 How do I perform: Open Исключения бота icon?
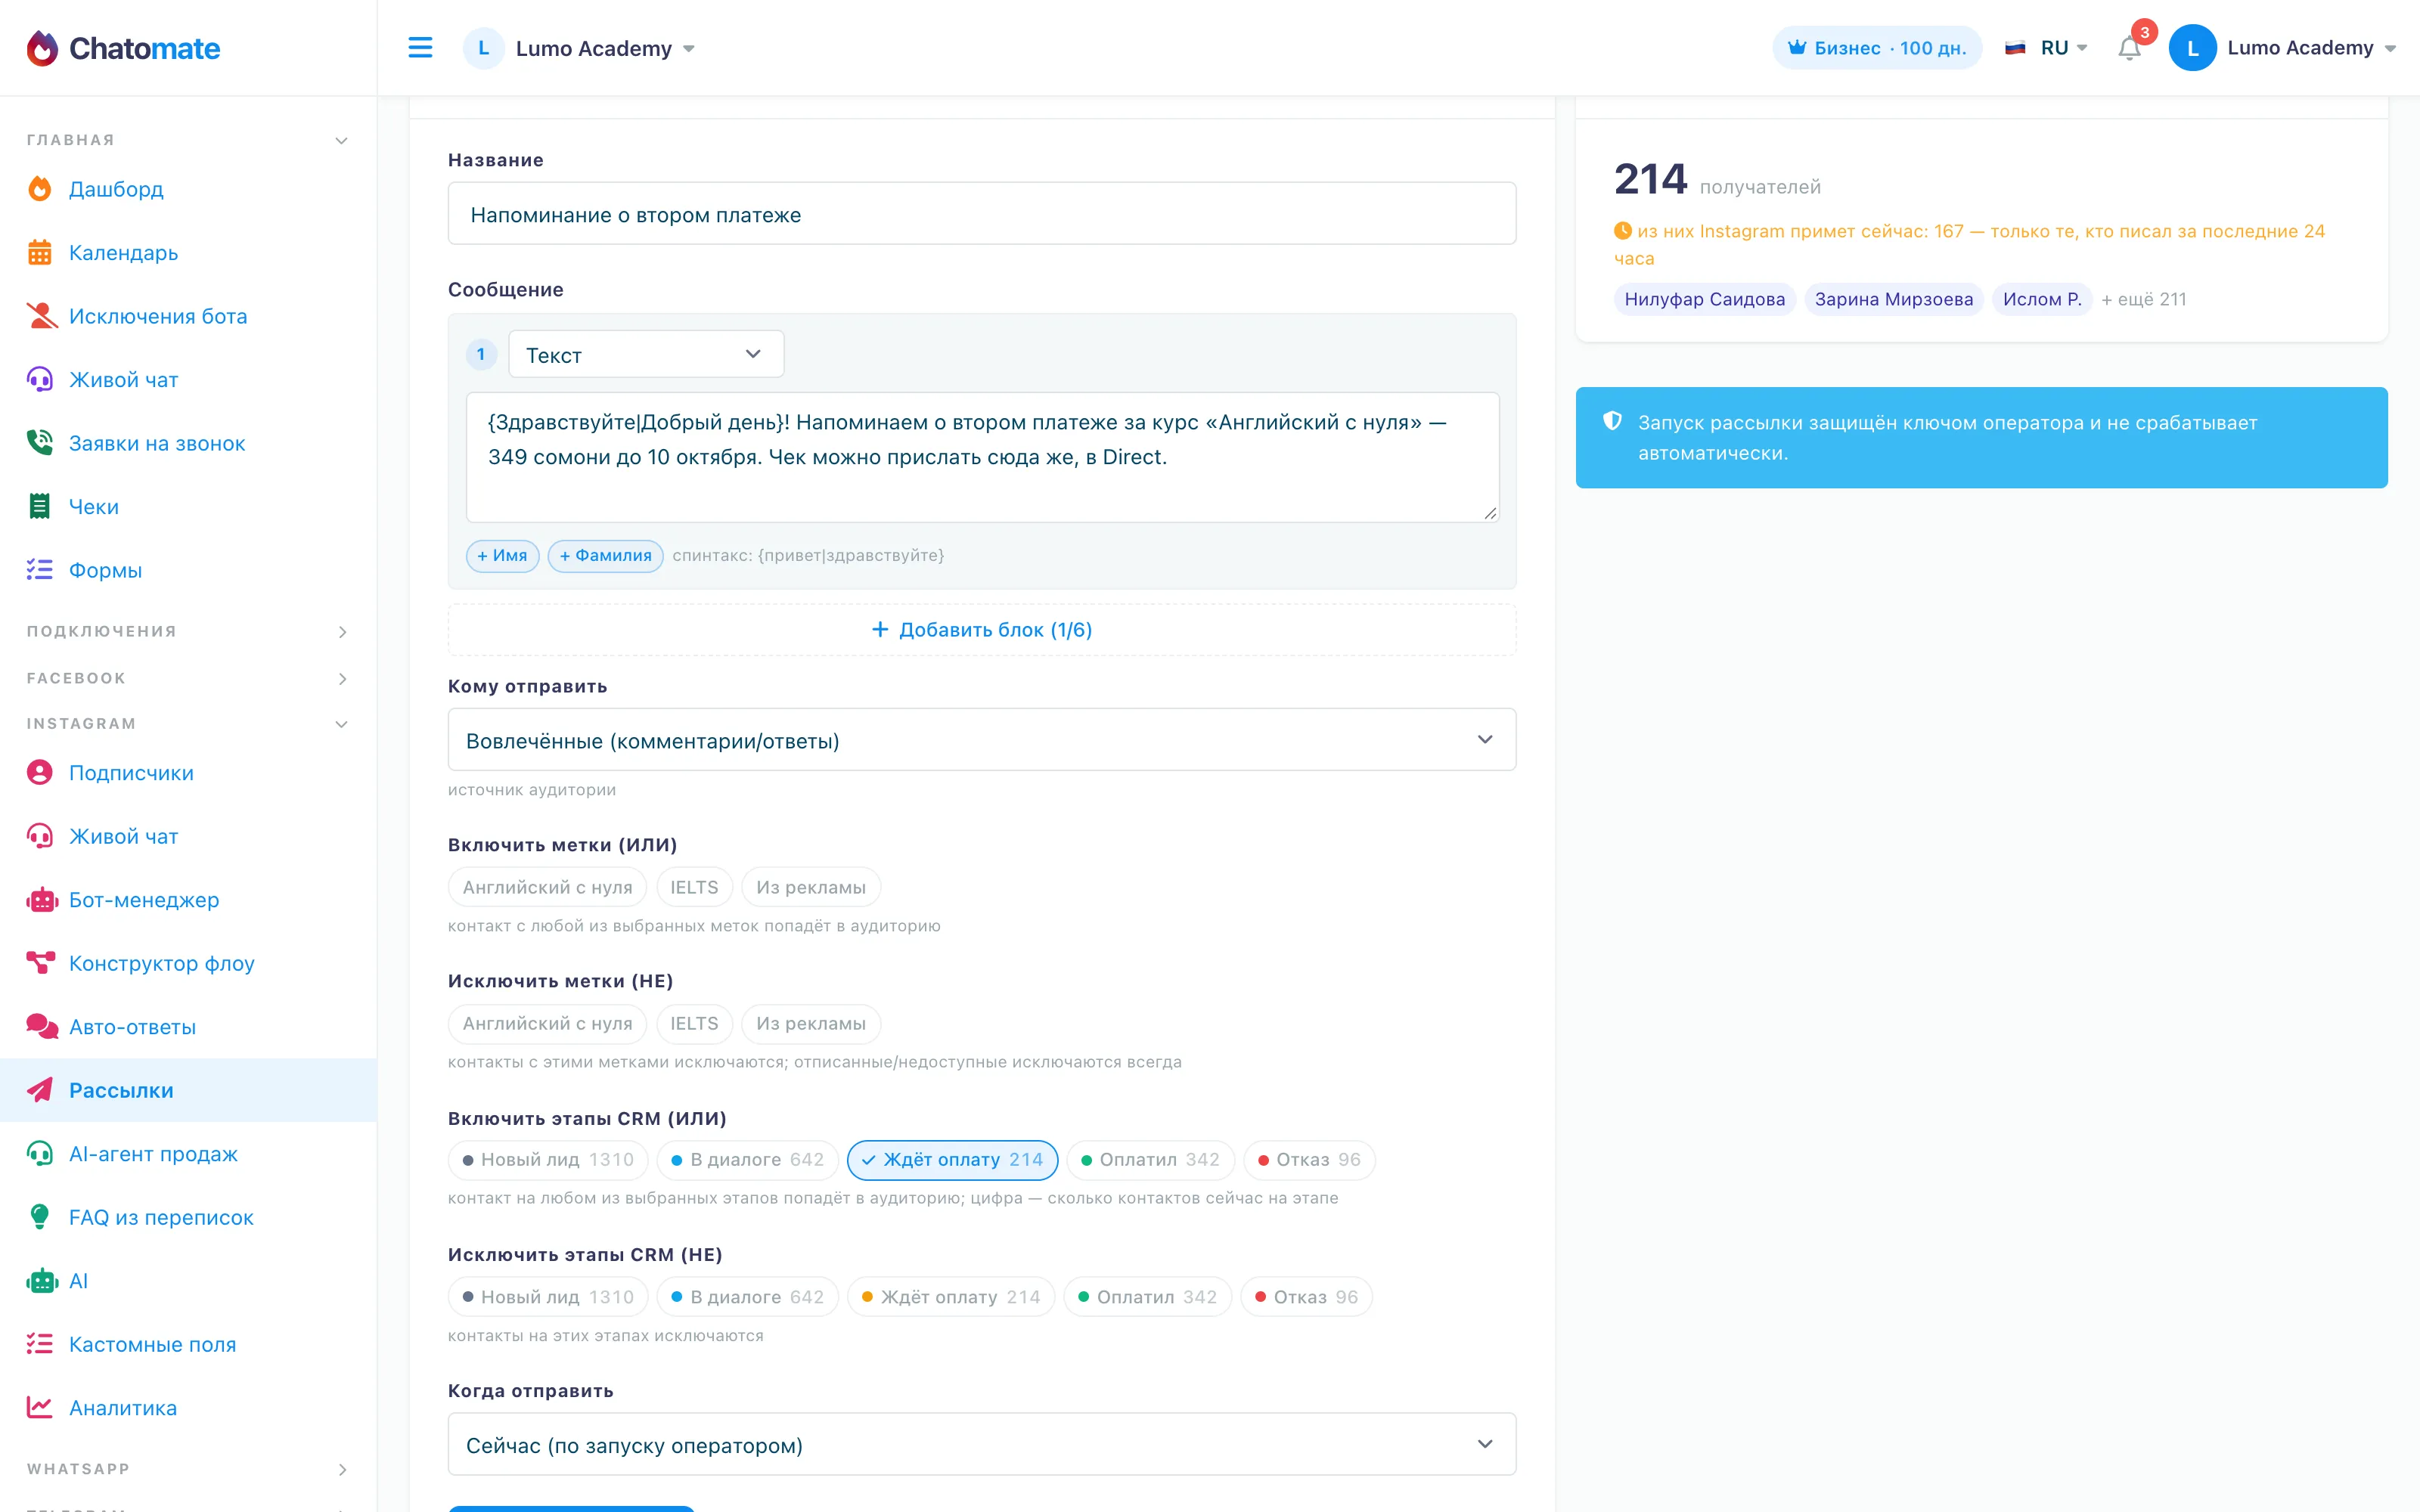[41, 316]
